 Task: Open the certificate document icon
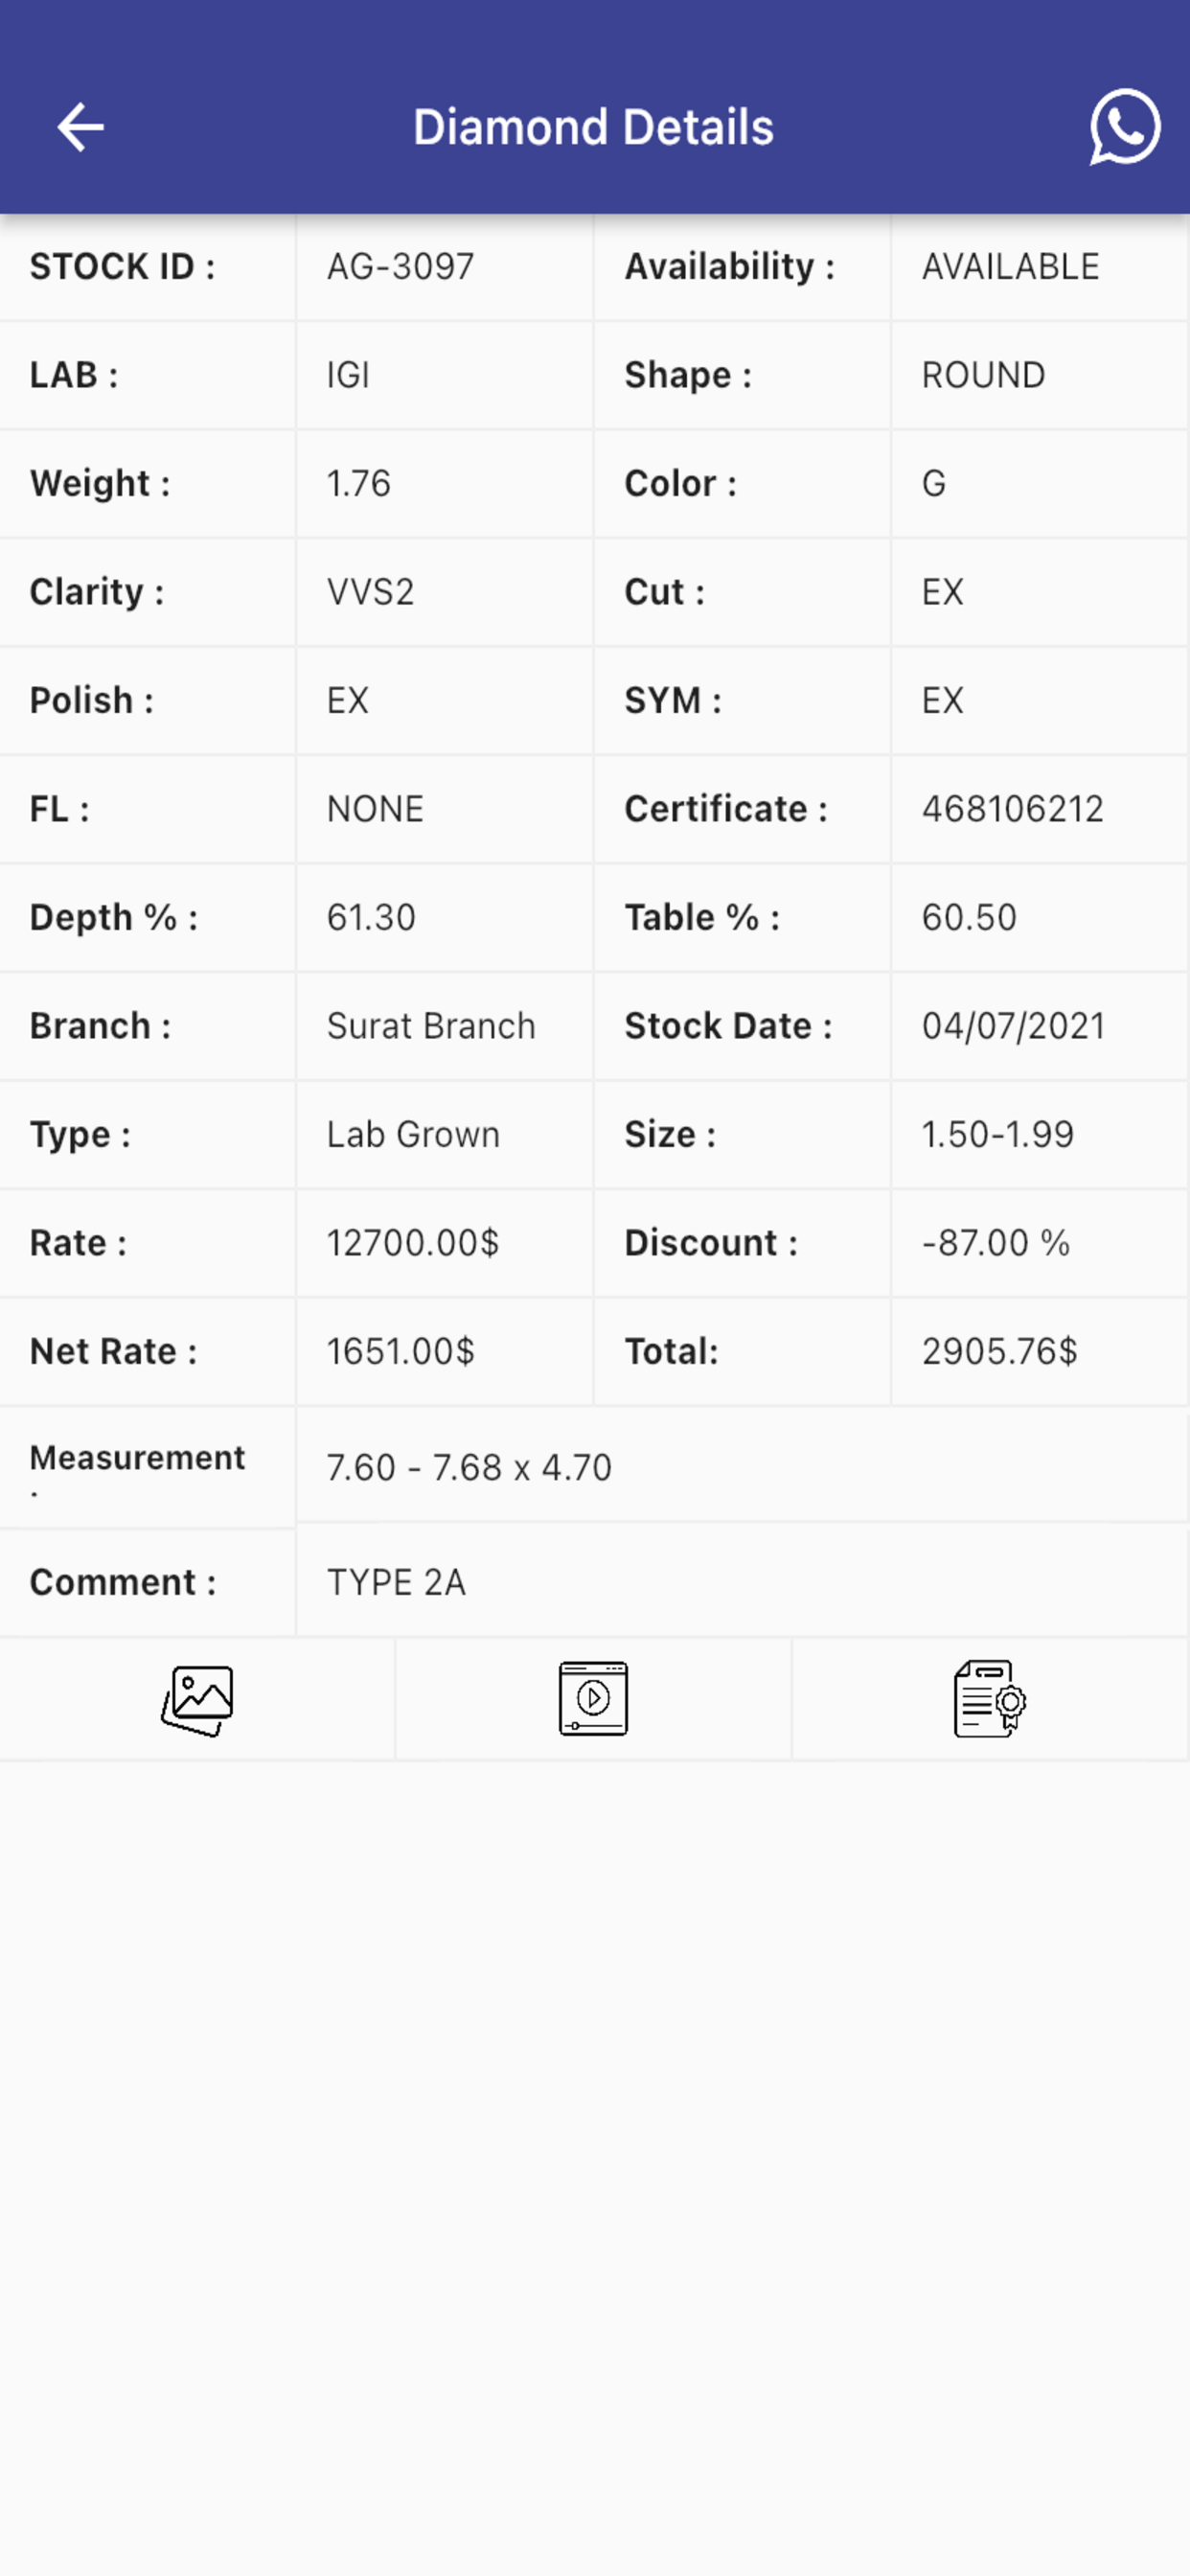[x=990, y=1698]
